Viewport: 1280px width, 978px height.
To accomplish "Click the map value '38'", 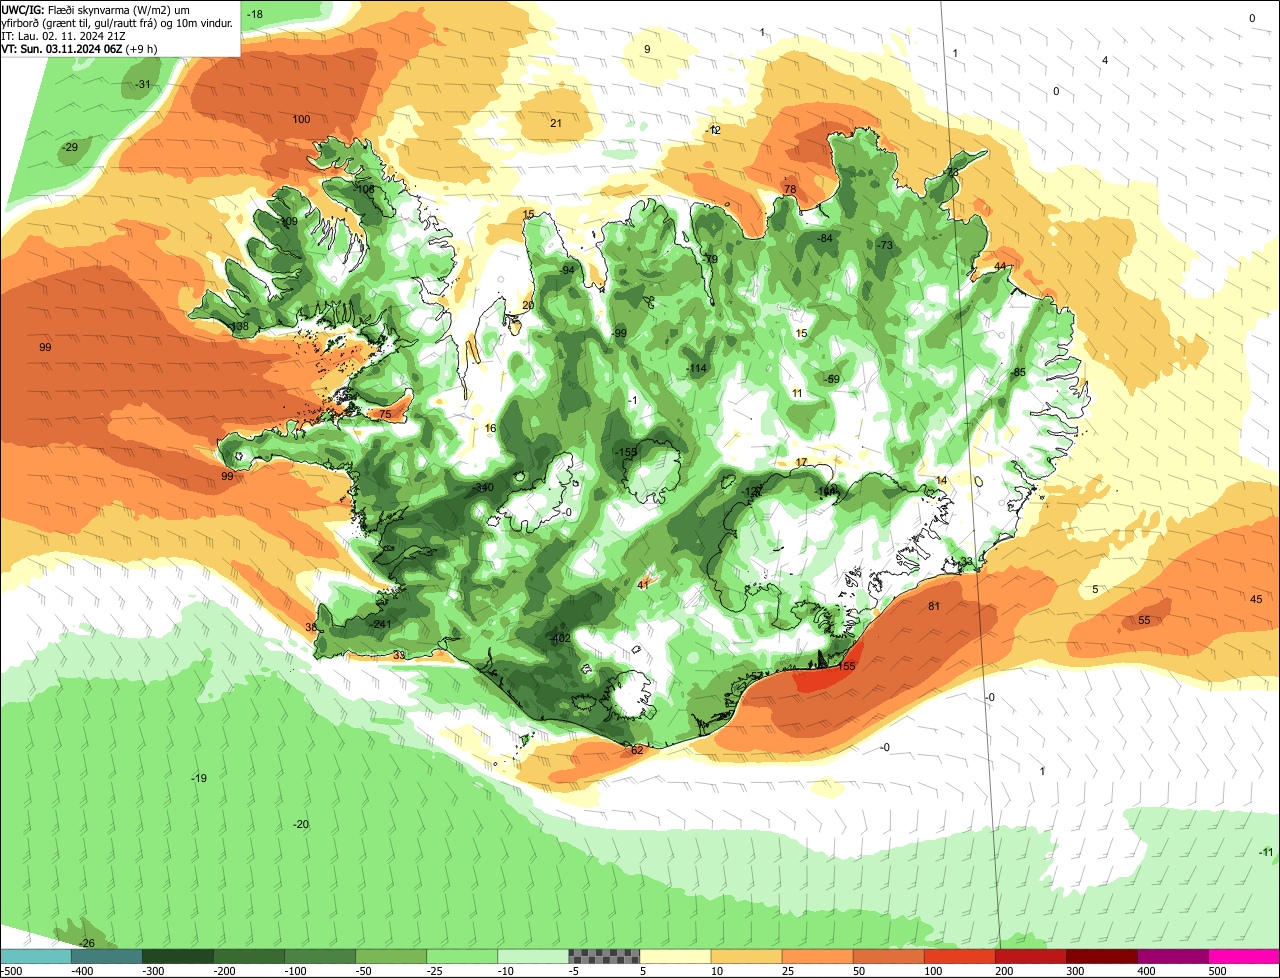I will [x=311, y=628].
